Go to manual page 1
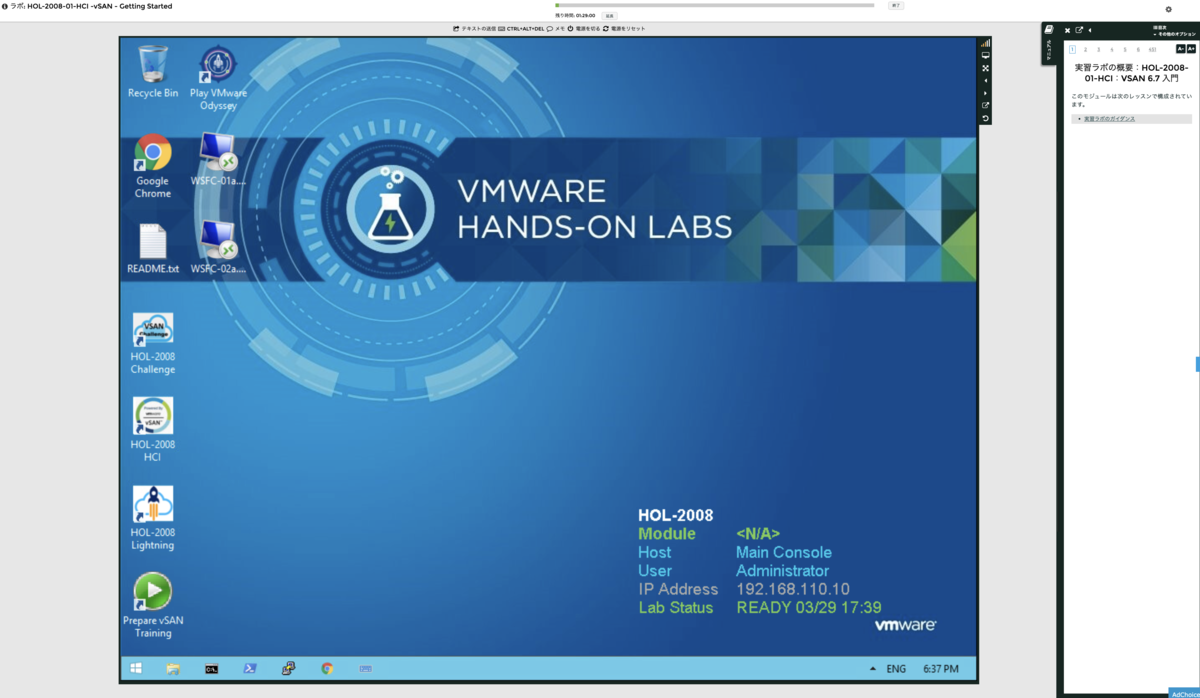1200x698 pixels. click(1072, 49)
